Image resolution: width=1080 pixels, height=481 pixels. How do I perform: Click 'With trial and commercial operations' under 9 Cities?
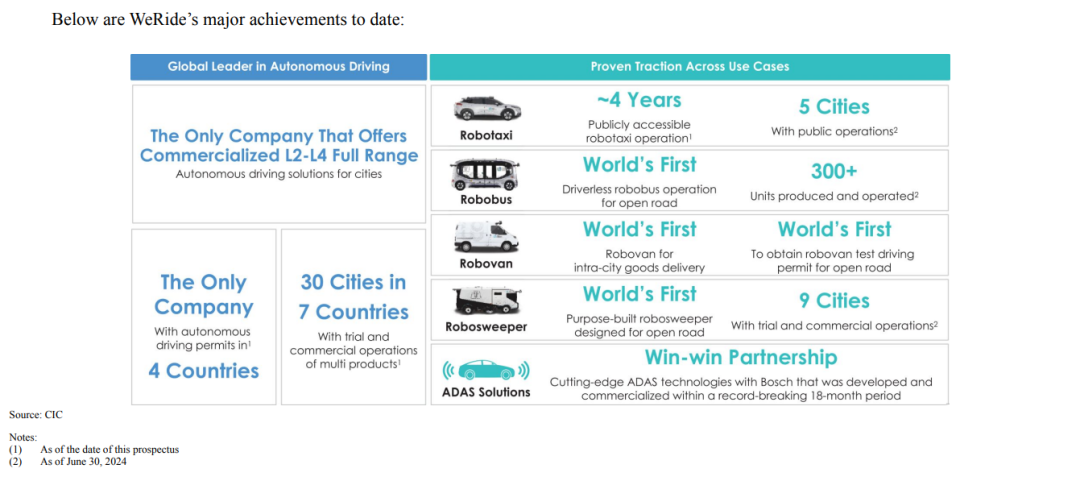pos(834,325)
